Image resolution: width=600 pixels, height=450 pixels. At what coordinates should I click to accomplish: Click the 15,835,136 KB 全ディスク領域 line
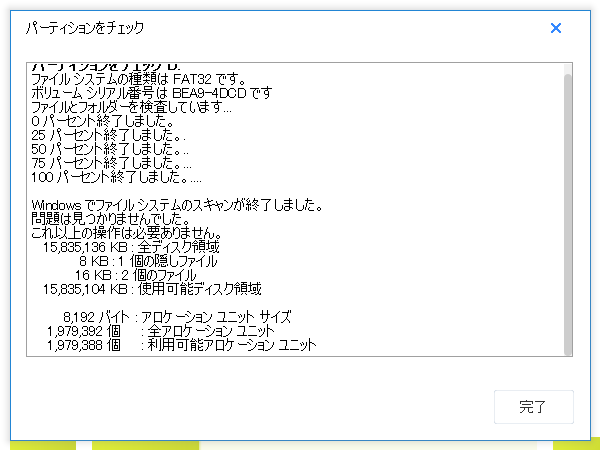pyautogui.click(x=131, y=247)
